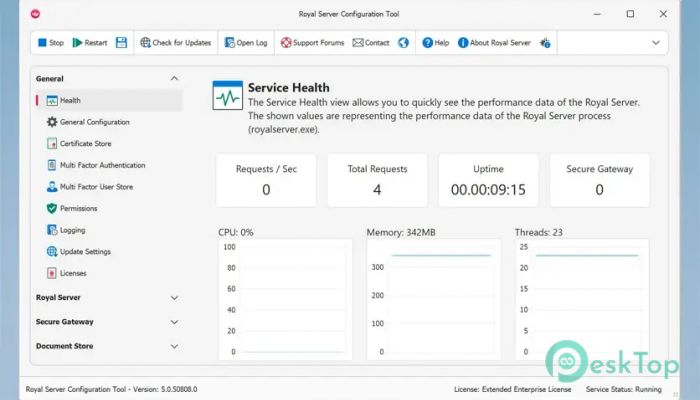700x400 pixels.
Task: Click the Memory: 342MB label
Action: point(401,233)
